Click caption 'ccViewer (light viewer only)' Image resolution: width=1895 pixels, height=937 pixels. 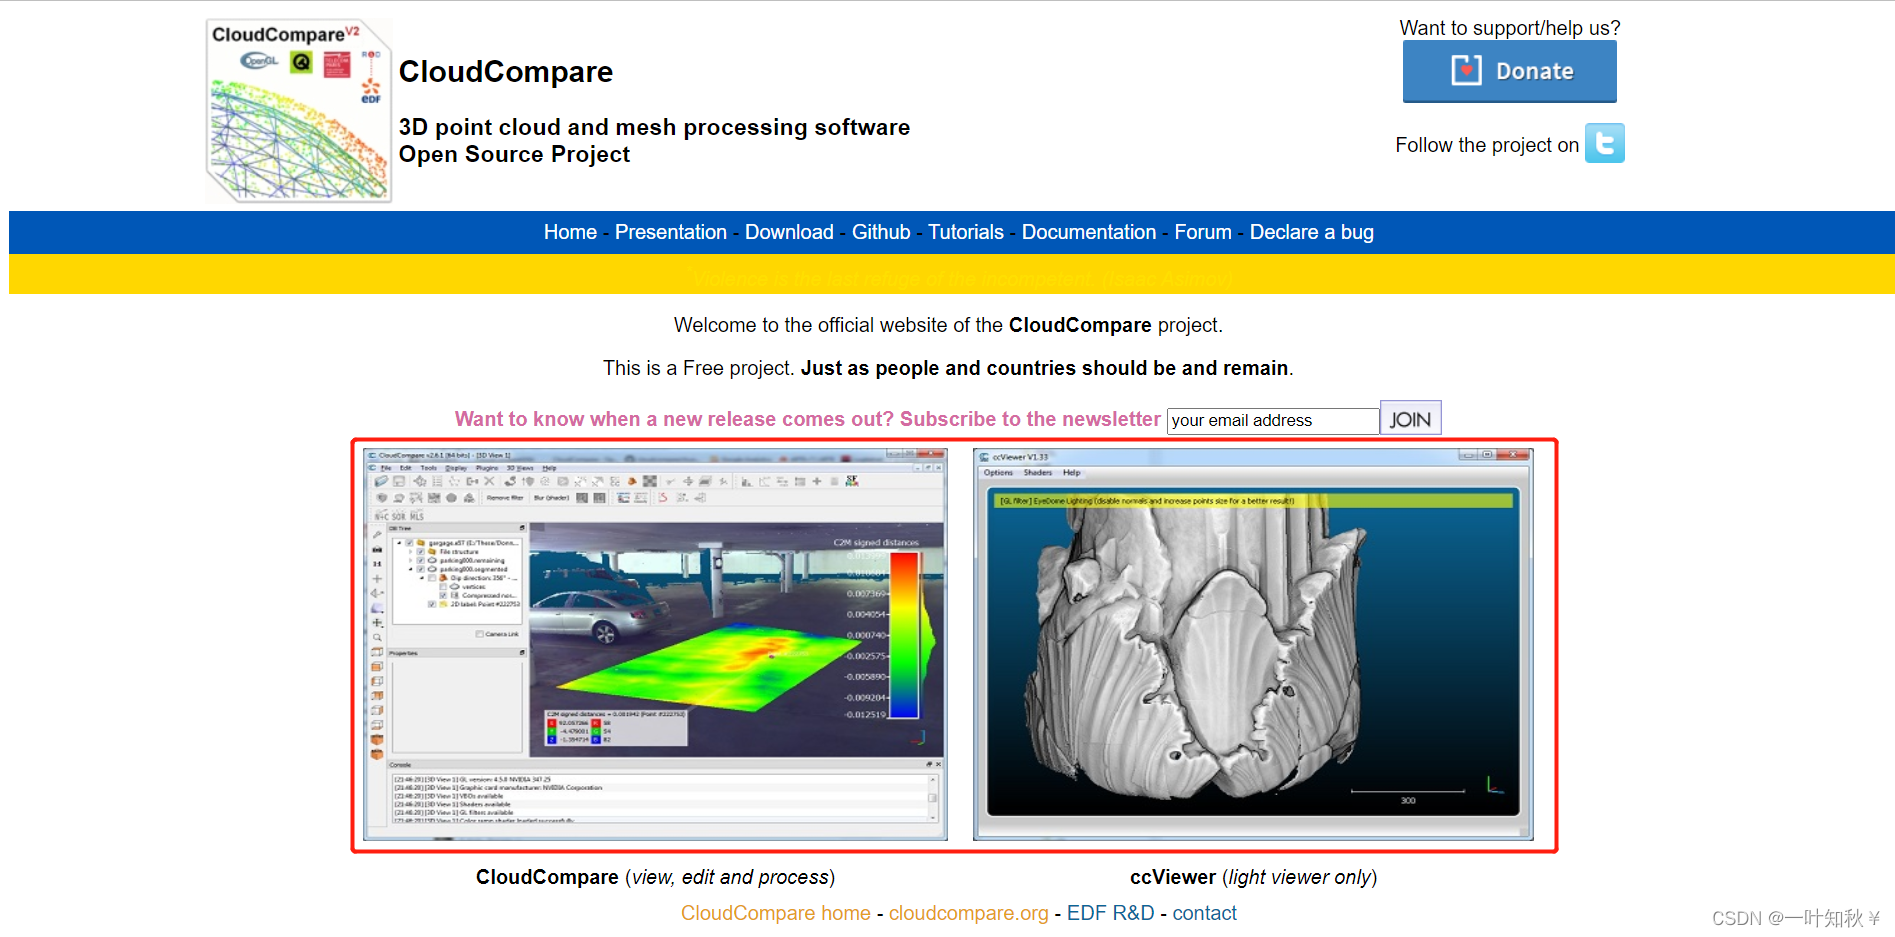pos(1253,877)
